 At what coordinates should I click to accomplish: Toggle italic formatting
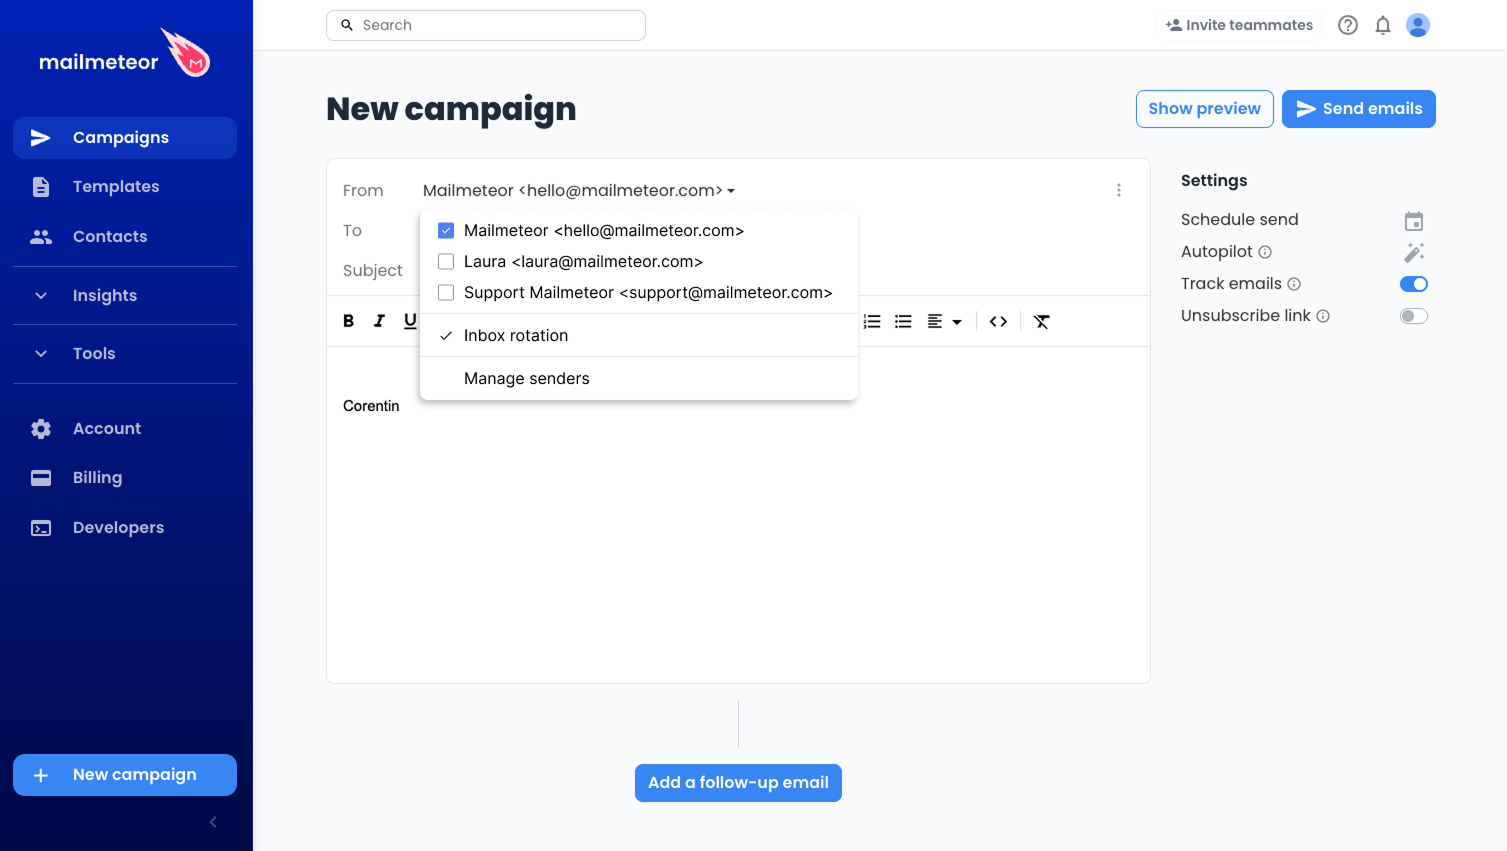[379, 321]
